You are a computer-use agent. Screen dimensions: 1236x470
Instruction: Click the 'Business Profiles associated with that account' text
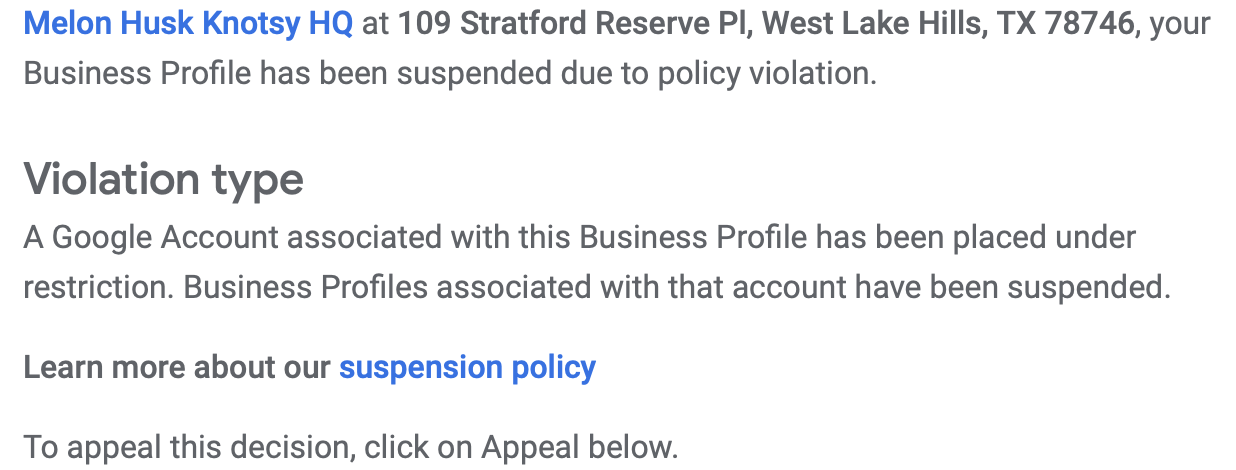(x=516, y=288)
